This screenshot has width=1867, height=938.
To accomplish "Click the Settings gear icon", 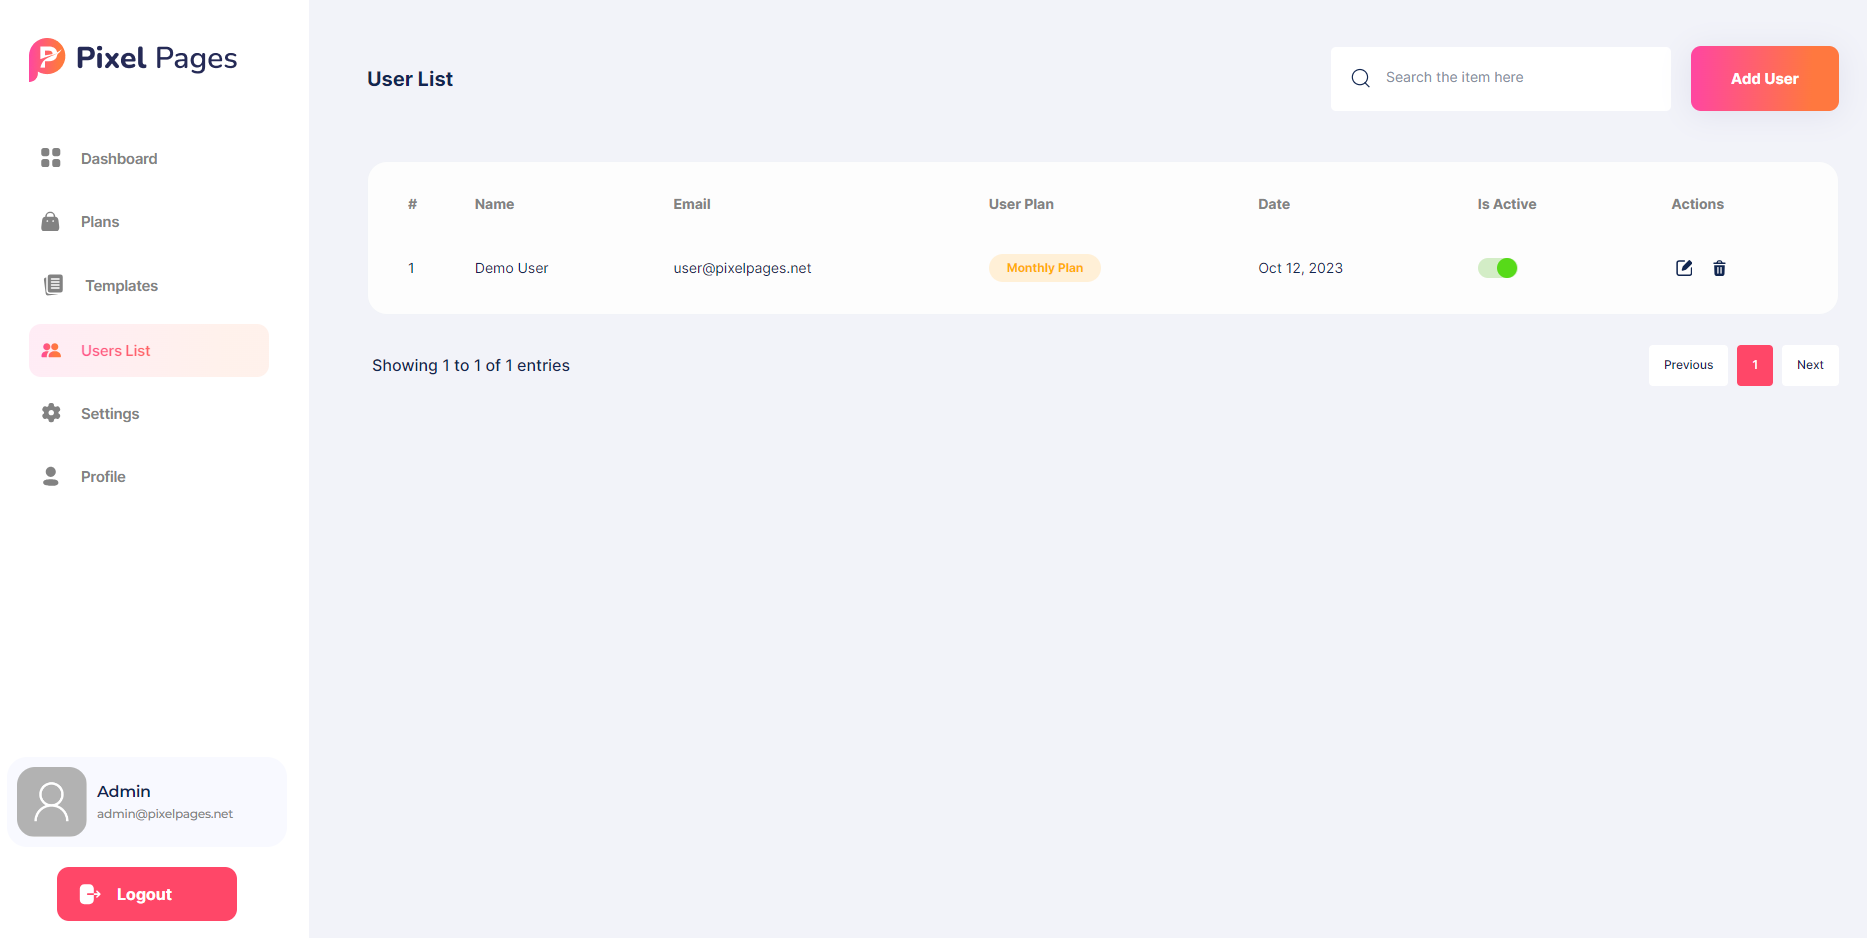I will pos(51,413).
